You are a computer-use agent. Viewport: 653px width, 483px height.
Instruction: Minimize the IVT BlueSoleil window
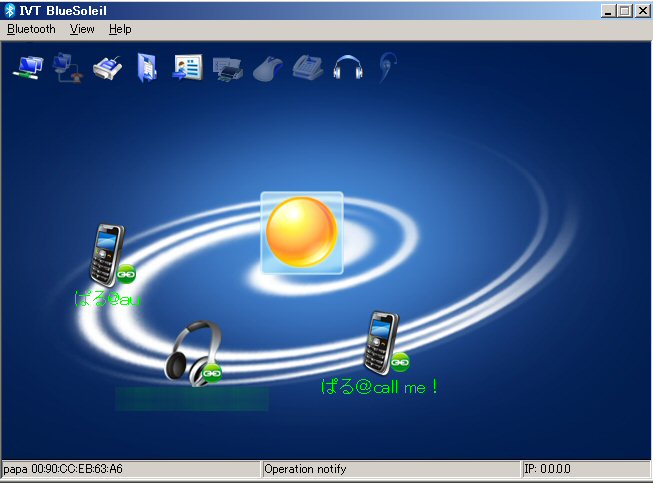[x=608, y=11]
